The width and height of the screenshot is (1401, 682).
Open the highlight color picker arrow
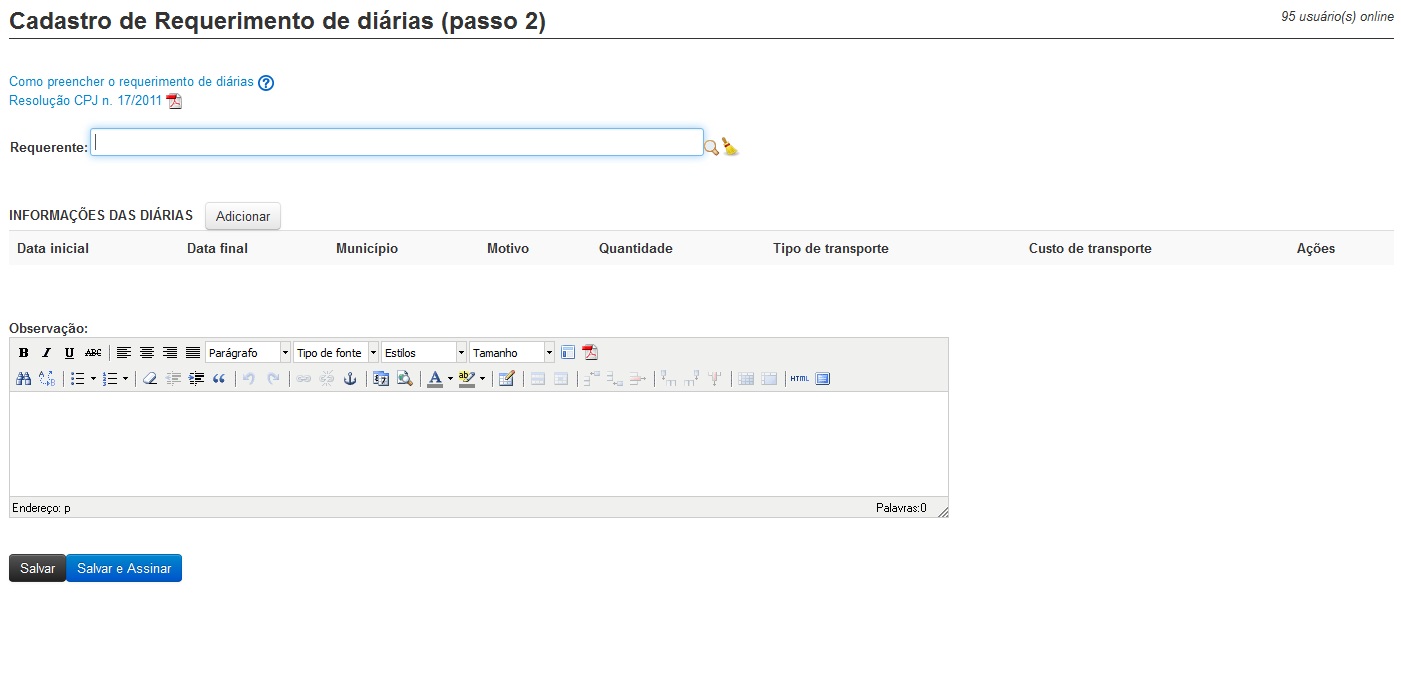482,379
